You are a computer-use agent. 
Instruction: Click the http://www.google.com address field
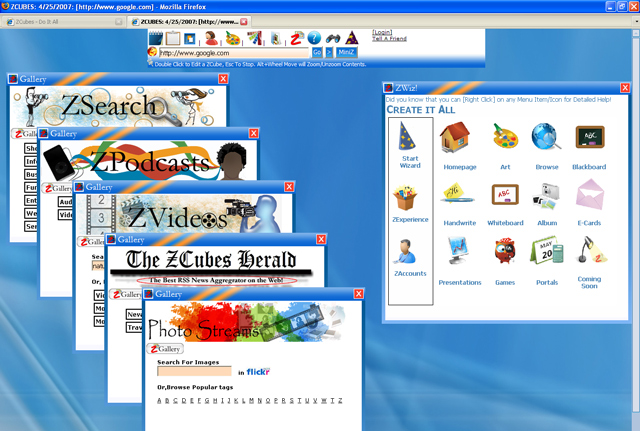pos(234,53)
